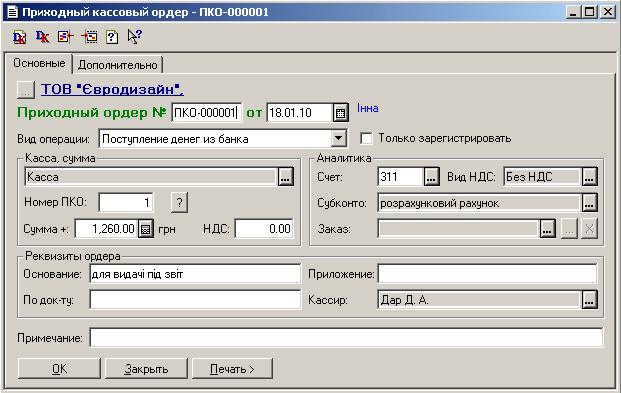Click the Закрыть button
The image size is (621, 393).
point(146,369)
